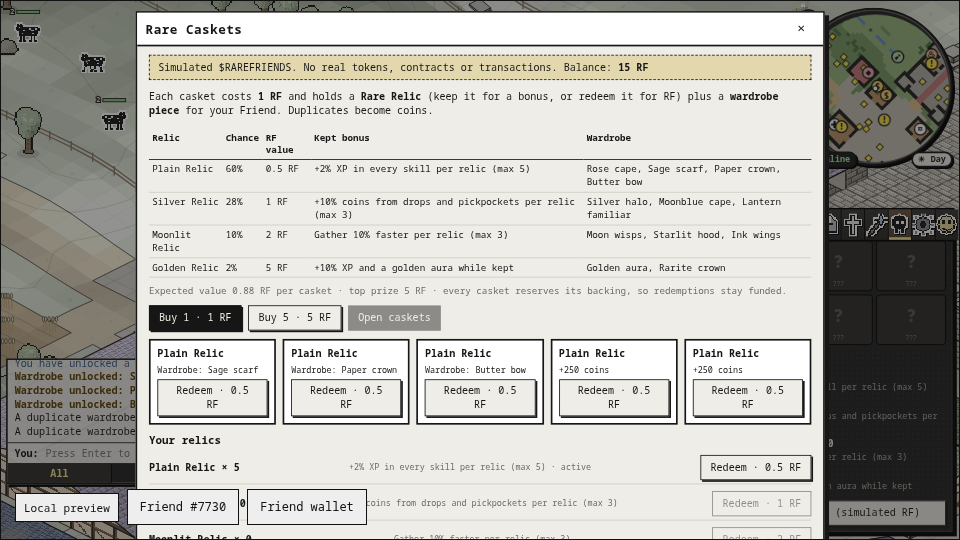Click the Redeem · 1 RF button
960x540 pixels.
761,503
